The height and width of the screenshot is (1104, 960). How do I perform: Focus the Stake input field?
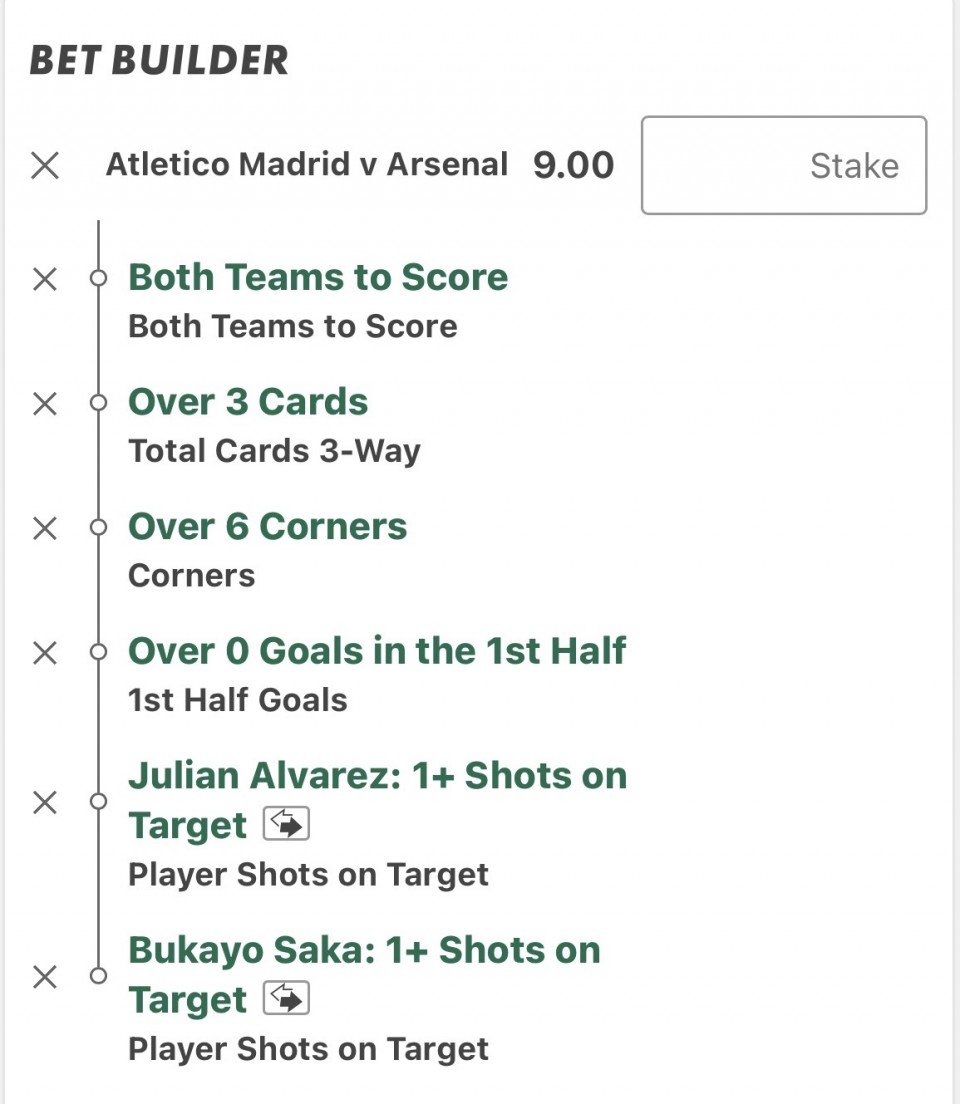pos(783,165)
